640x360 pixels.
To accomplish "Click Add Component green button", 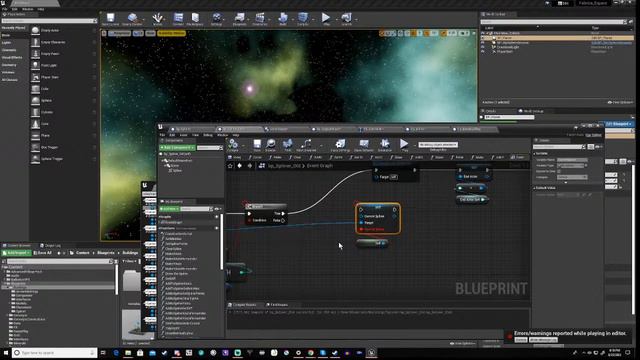I will click(x=177, y=147).
